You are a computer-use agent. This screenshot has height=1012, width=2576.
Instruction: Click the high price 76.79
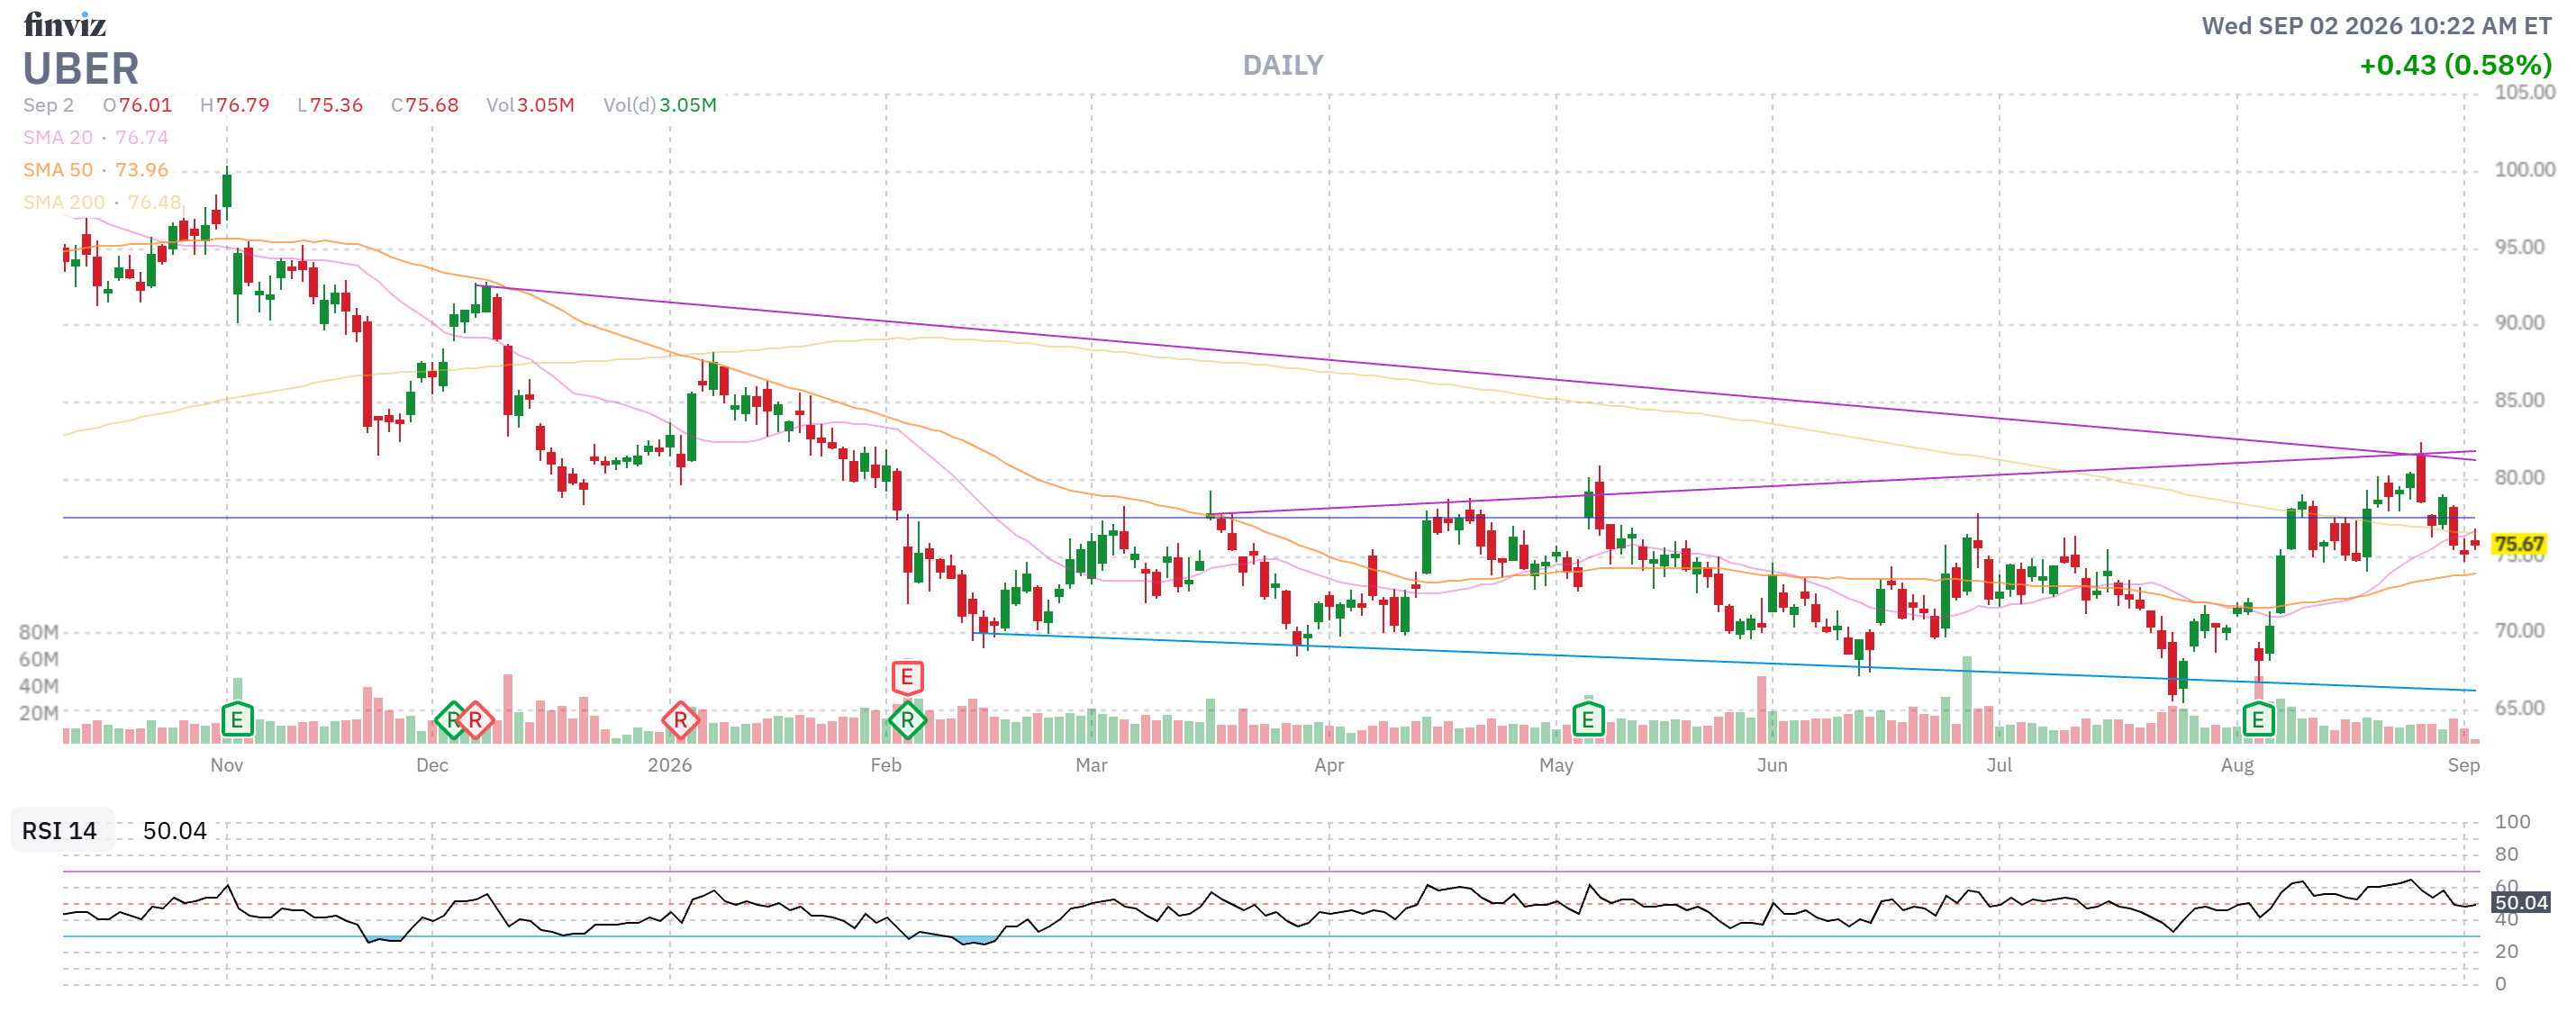(x=243, y=105)
